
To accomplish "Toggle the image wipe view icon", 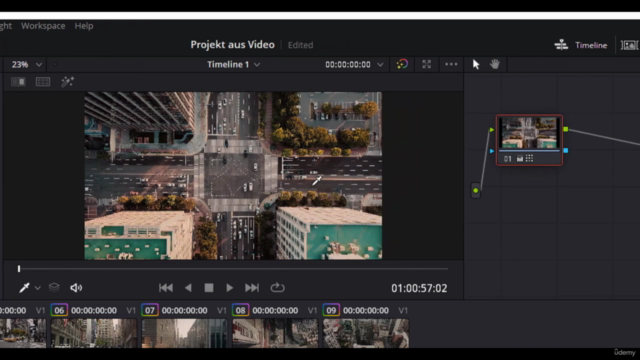I will pyautogui.click(x=18, y=82).
